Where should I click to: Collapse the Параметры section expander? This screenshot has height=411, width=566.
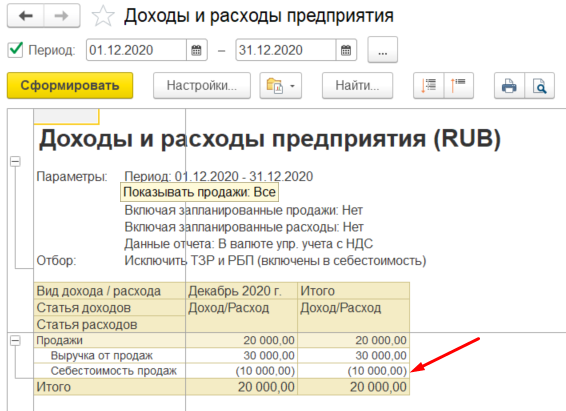point(15,161)
